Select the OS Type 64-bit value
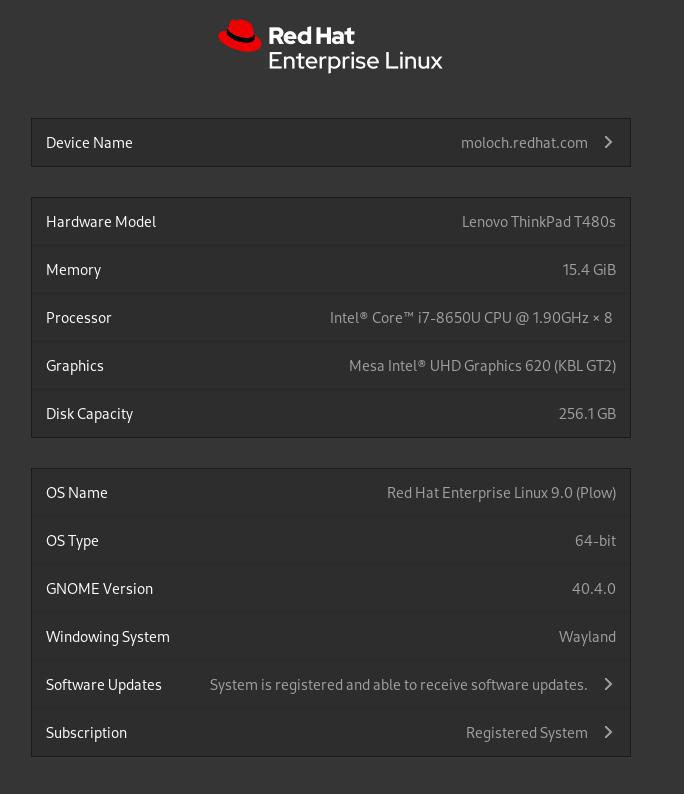Image resolution: width=684 pixels, height=794 pixels. point(595,541)
